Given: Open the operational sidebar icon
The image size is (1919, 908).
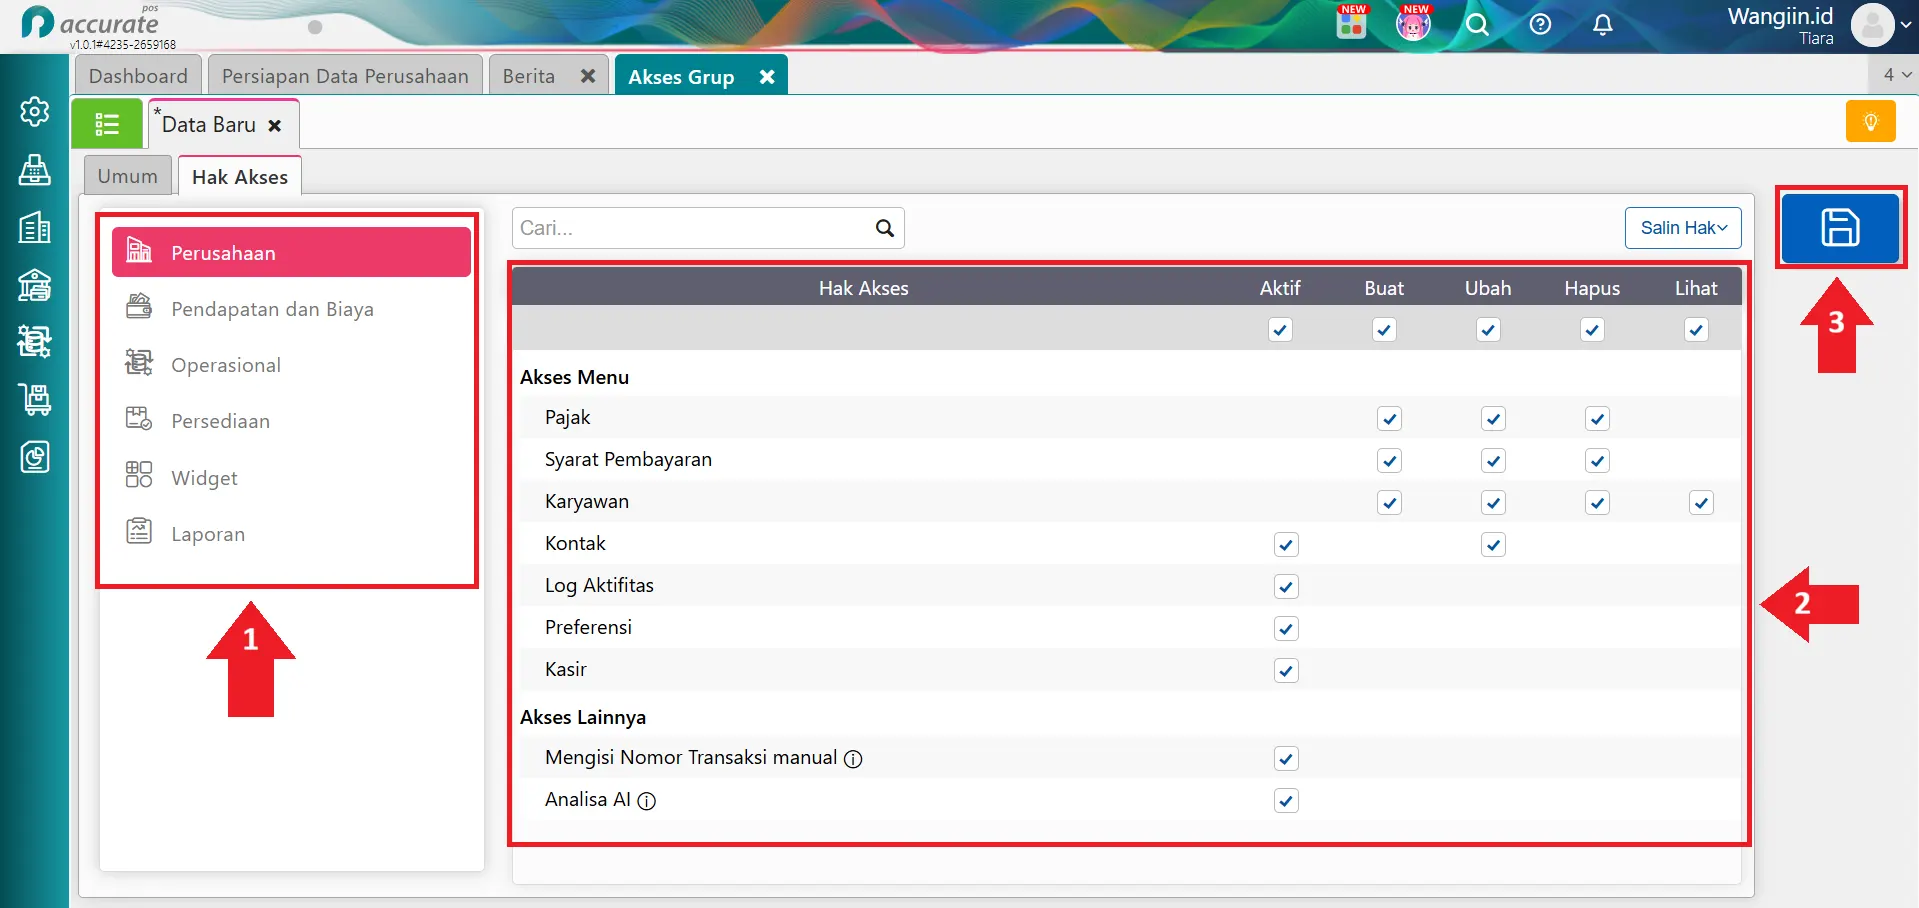Looking at the screenshot, I should click(x=35, y=342).
